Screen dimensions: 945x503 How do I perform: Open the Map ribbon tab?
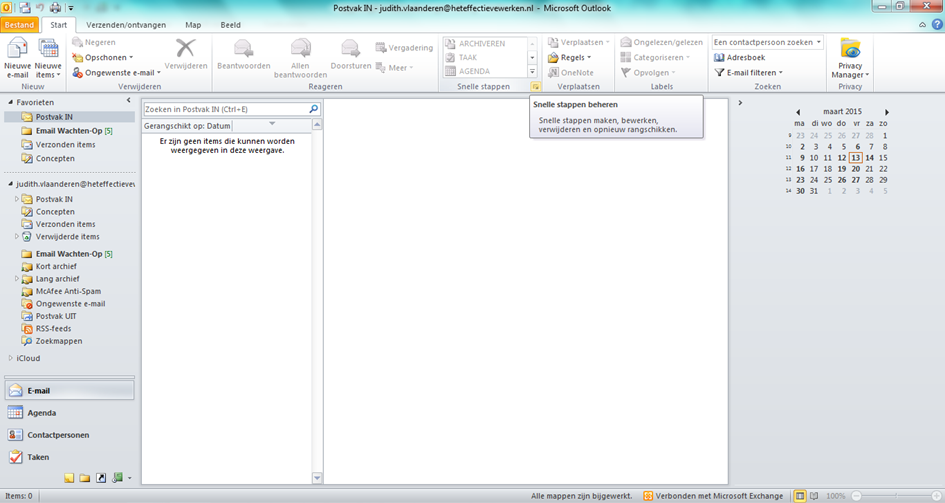click(x=193, y=25)
